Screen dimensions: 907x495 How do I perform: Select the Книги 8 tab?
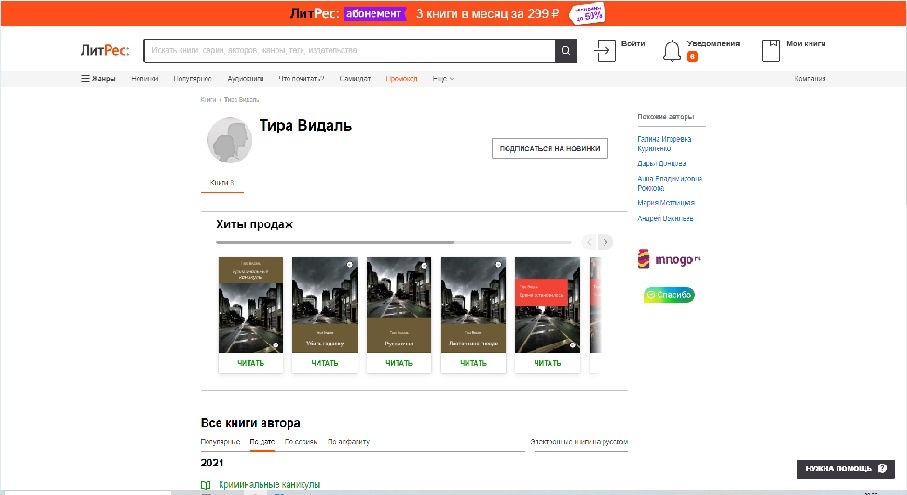coord(222,183)
